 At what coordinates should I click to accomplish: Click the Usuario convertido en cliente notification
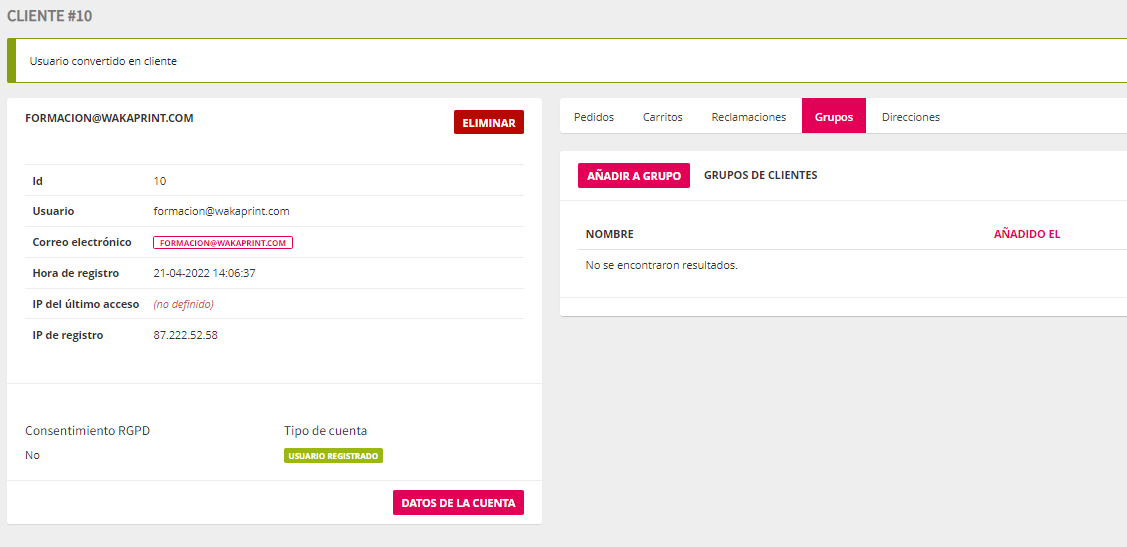103,61
